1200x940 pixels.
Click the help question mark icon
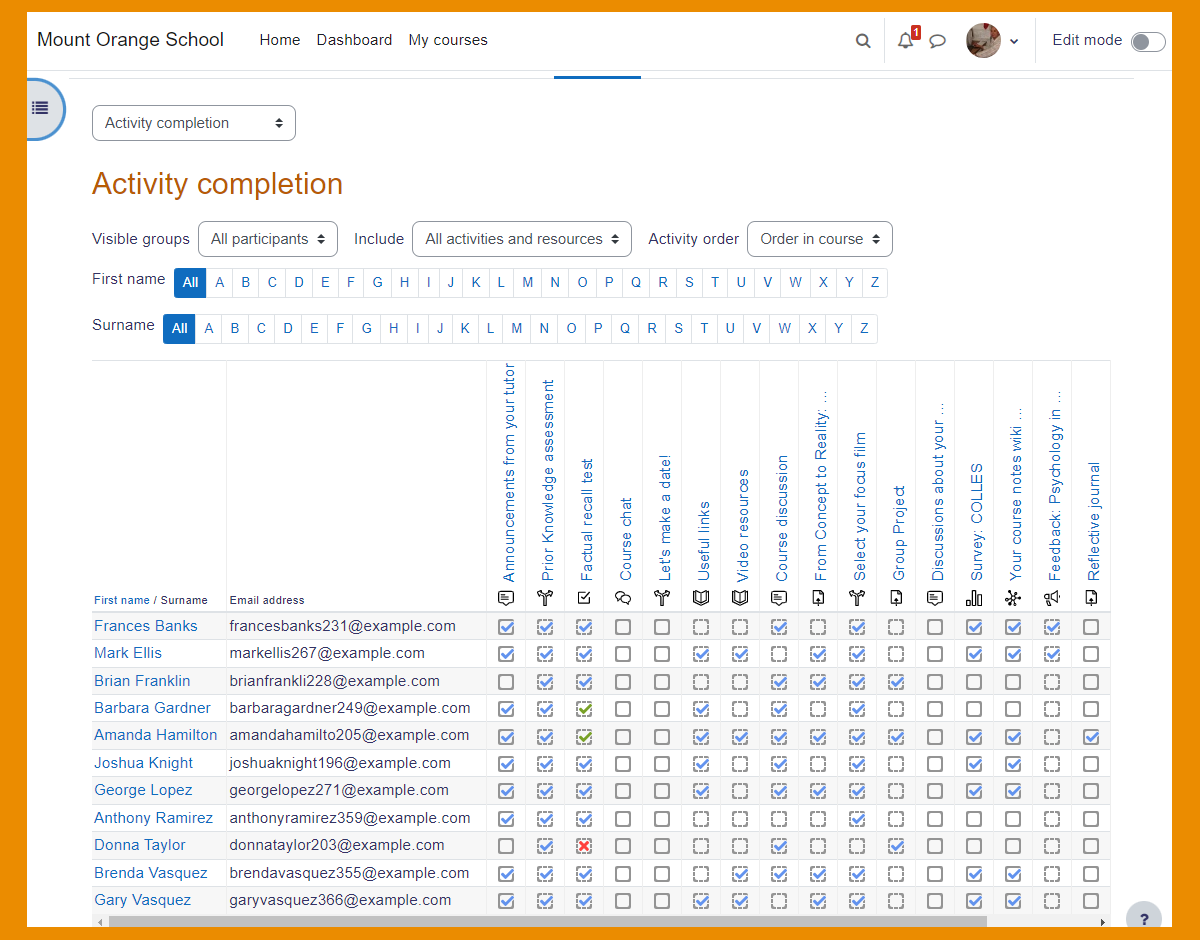pyautogui.click(x=1144, y=919)
